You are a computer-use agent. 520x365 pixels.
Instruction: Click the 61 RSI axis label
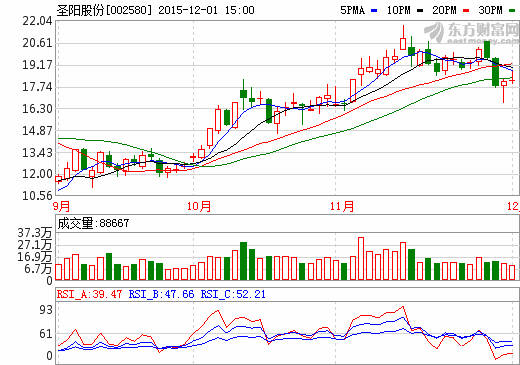tap(46, 334)
